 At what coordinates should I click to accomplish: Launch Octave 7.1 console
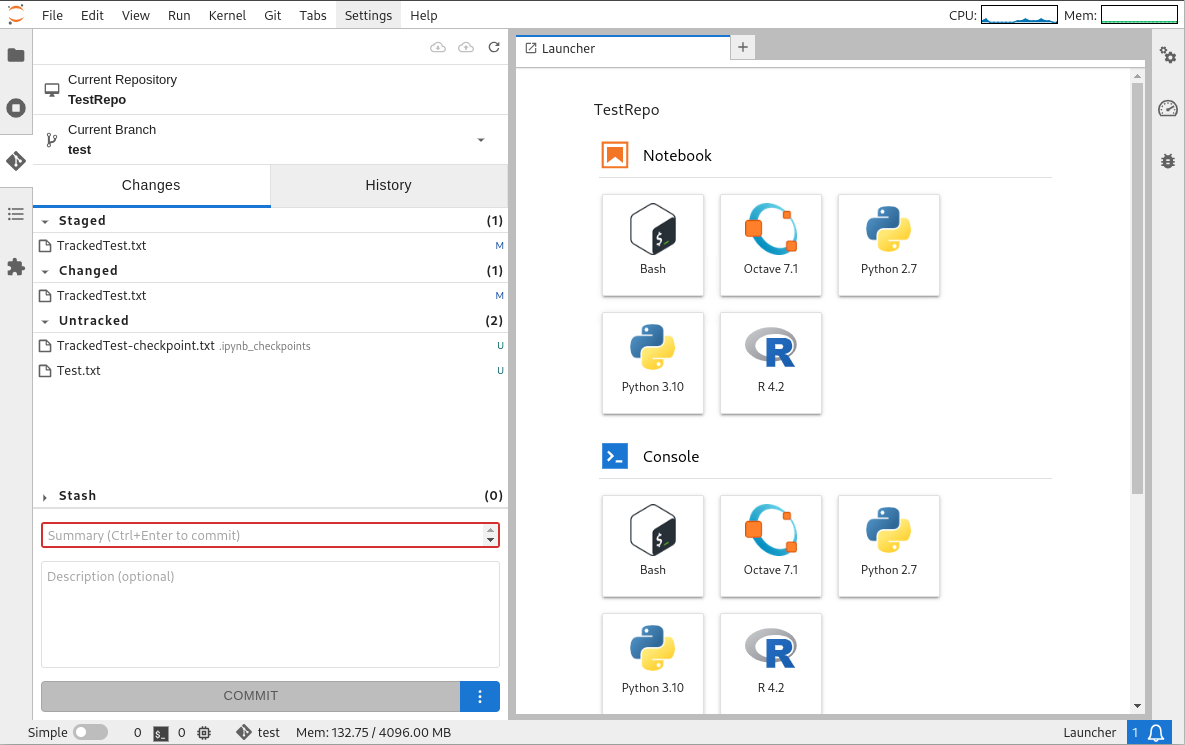(x=771, y=546)
